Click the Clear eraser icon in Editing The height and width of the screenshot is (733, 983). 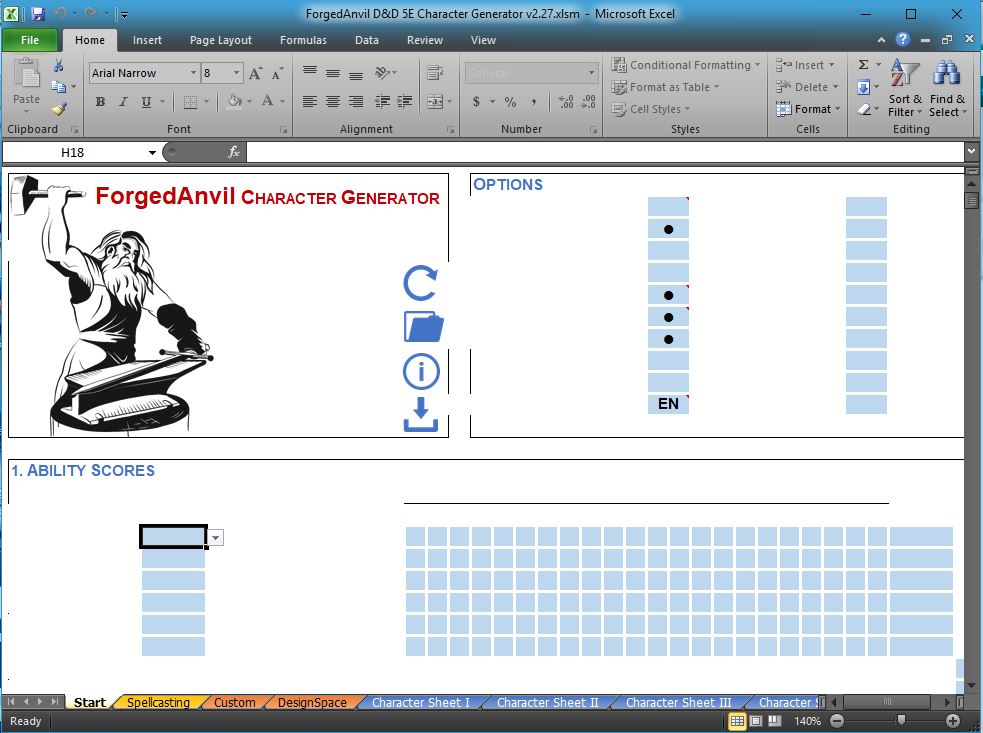coord(863,109)
